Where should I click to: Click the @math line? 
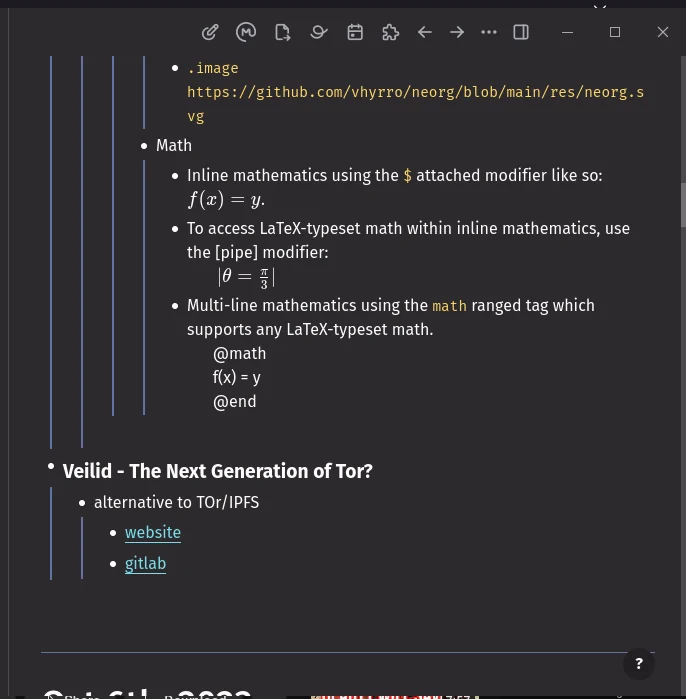[239, 354]
